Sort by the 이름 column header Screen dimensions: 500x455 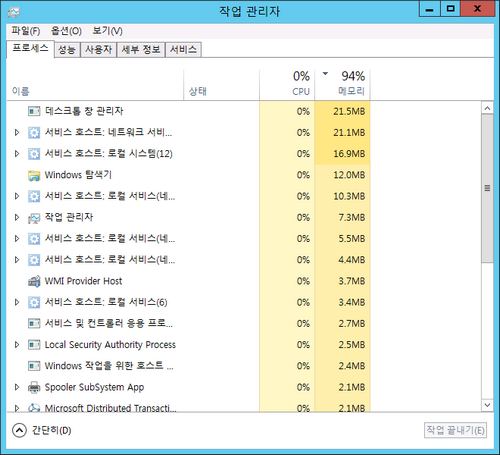point(95,85)
